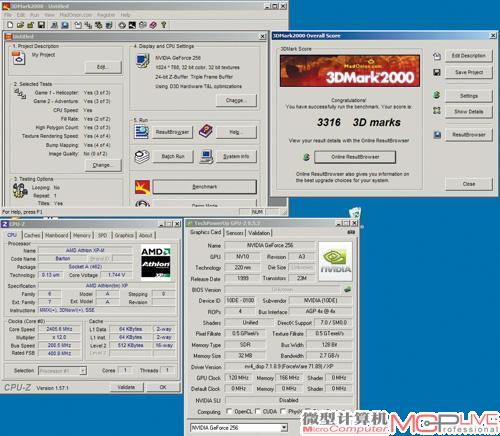Click the Batch Run stacked pages icon

(142, 157)
